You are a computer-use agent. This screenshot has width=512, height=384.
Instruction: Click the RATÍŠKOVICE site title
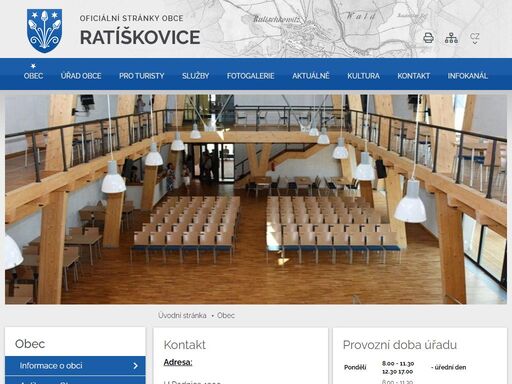(140, 37)
